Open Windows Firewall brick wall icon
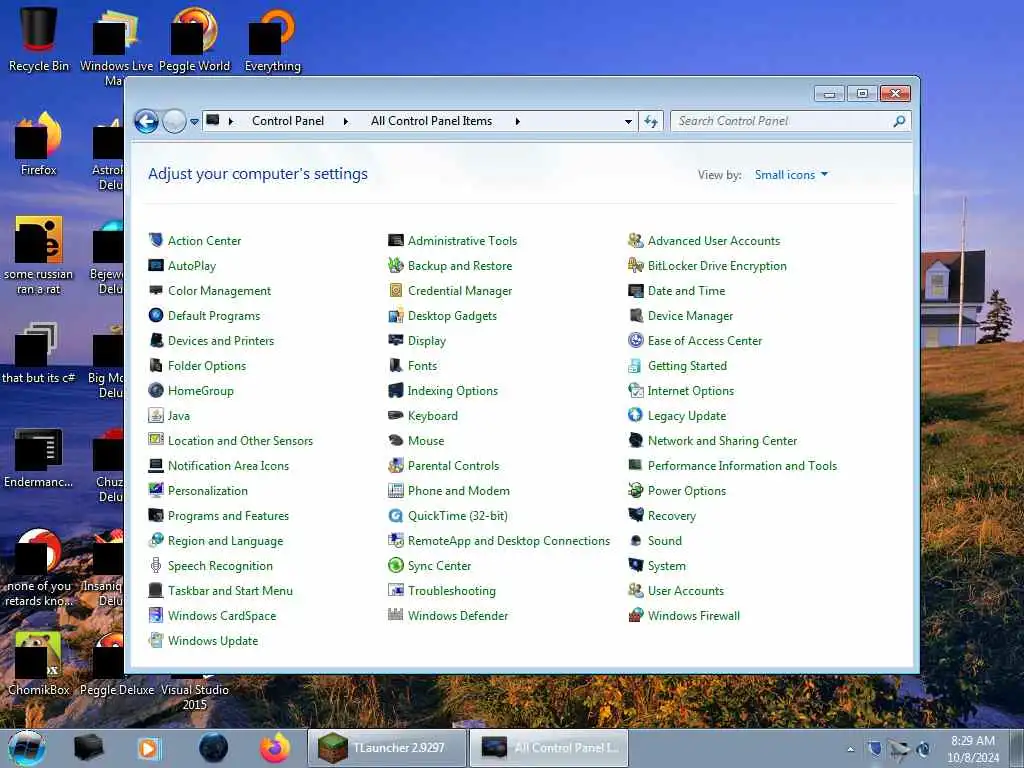 635,615
